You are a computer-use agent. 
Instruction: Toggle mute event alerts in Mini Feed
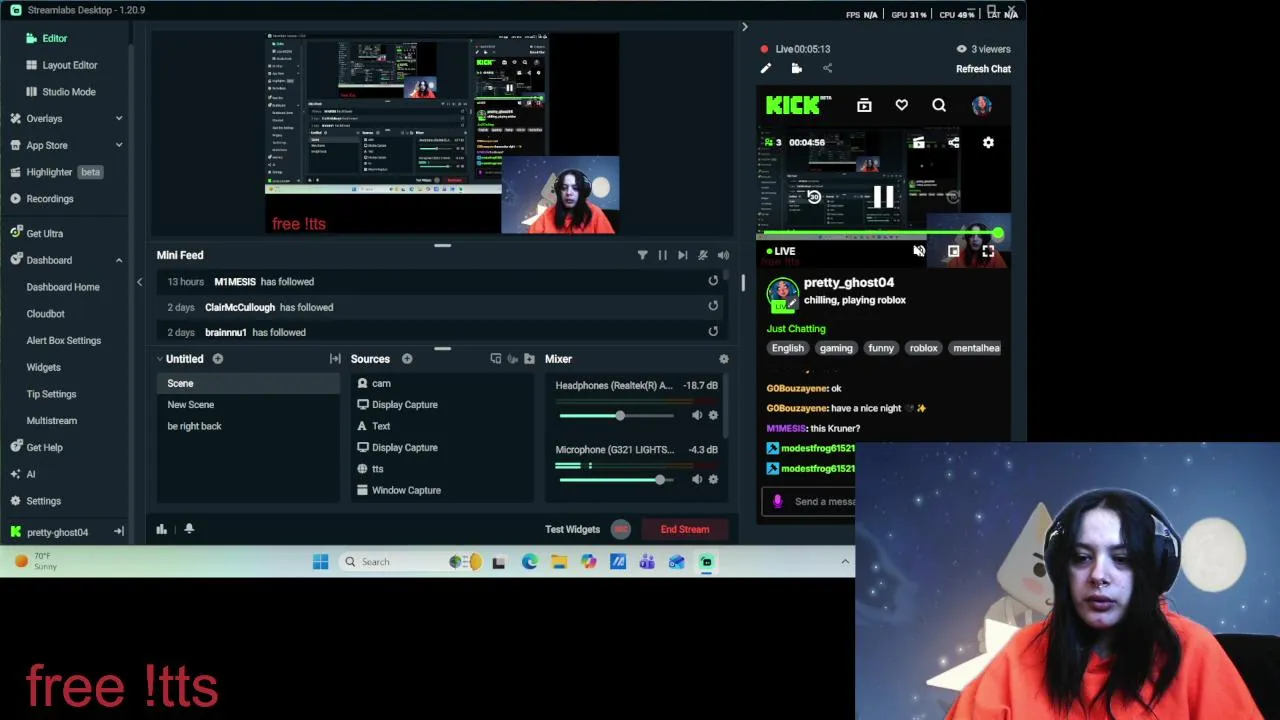pyautogui.click(x=703, y=256)
